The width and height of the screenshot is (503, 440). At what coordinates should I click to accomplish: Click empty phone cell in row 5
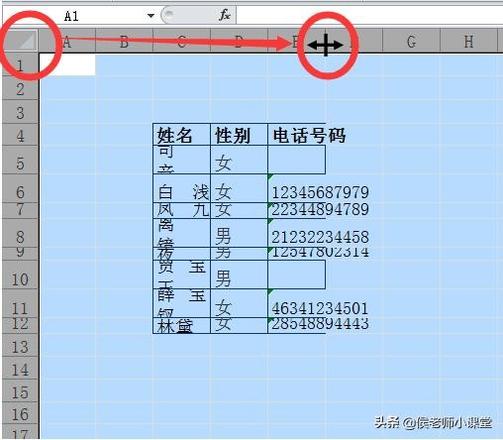point(297,160)
